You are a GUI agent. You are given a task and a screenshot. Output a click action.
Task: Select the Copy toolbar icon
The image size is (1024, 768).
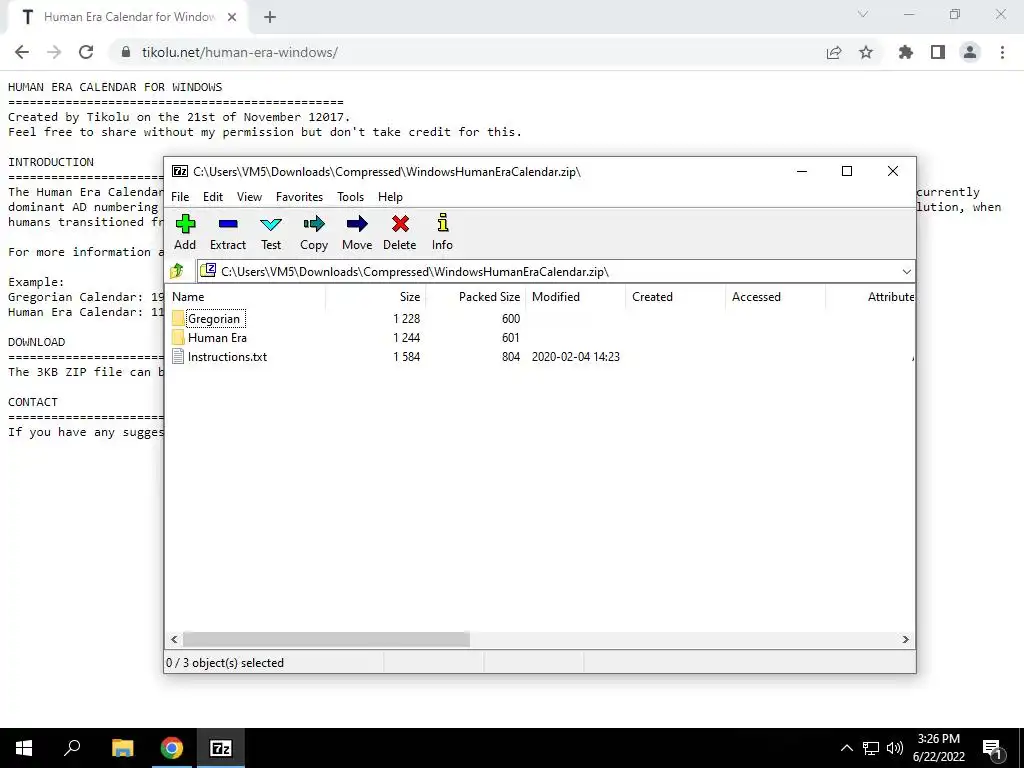(314, 232)
